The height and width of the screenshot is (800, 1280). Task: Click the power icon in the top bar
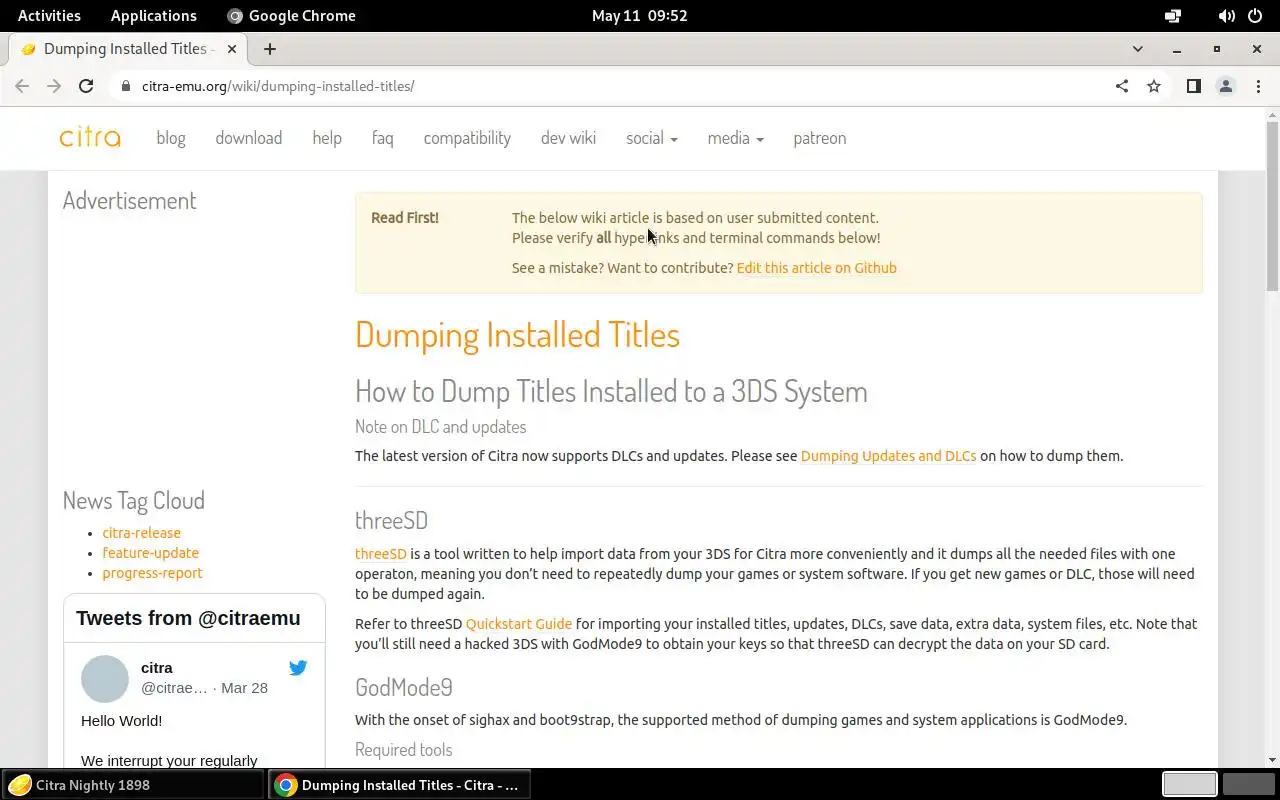pyautogui.click(x=1255, y=16)
